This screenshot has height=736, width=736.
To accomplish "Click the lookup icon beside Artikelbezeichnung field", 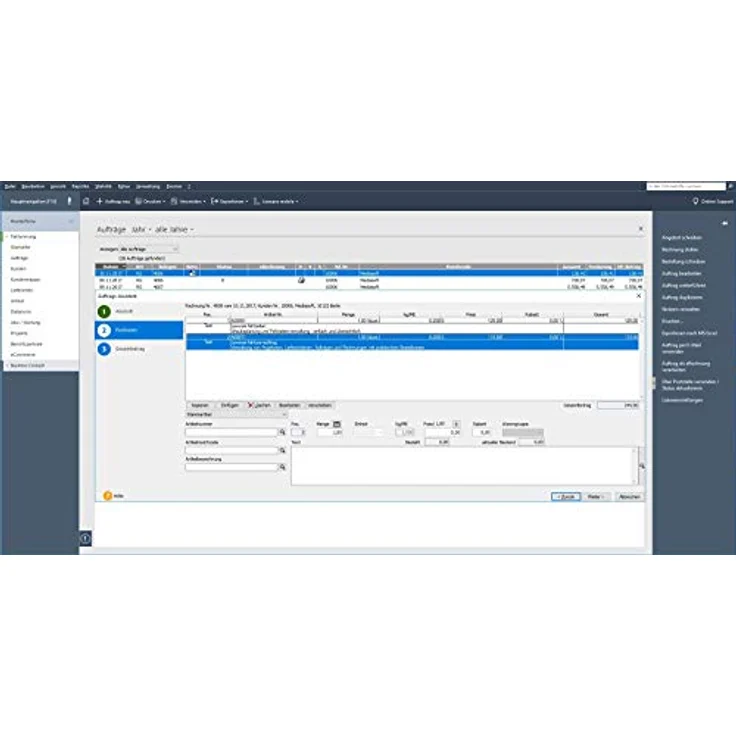I will (x=283, y=467).
